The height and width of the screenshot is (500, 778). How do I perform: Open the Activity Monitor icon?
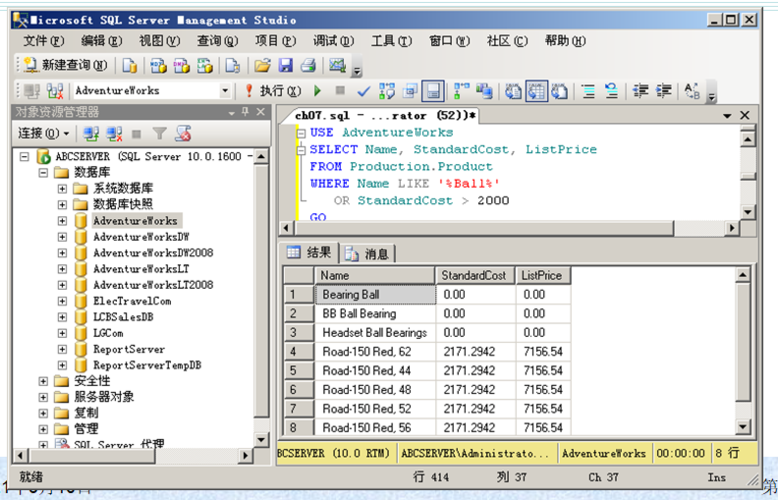pos(337,65)
